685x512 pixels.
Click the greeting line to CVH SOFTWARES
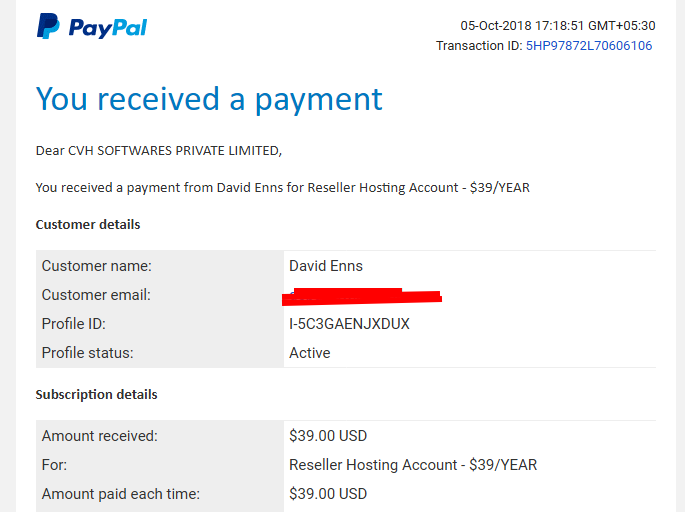(x=159, y=151)
